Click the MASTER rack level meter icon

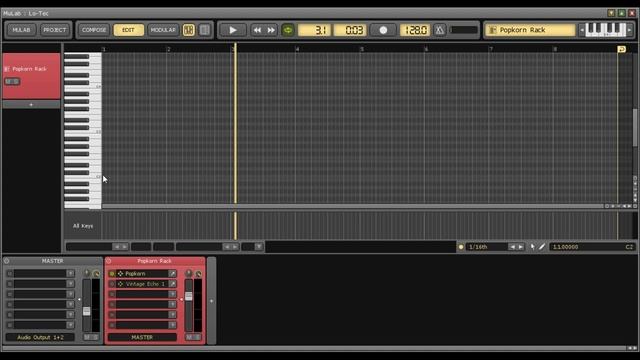pyautogui.click(x=96, y=273)
